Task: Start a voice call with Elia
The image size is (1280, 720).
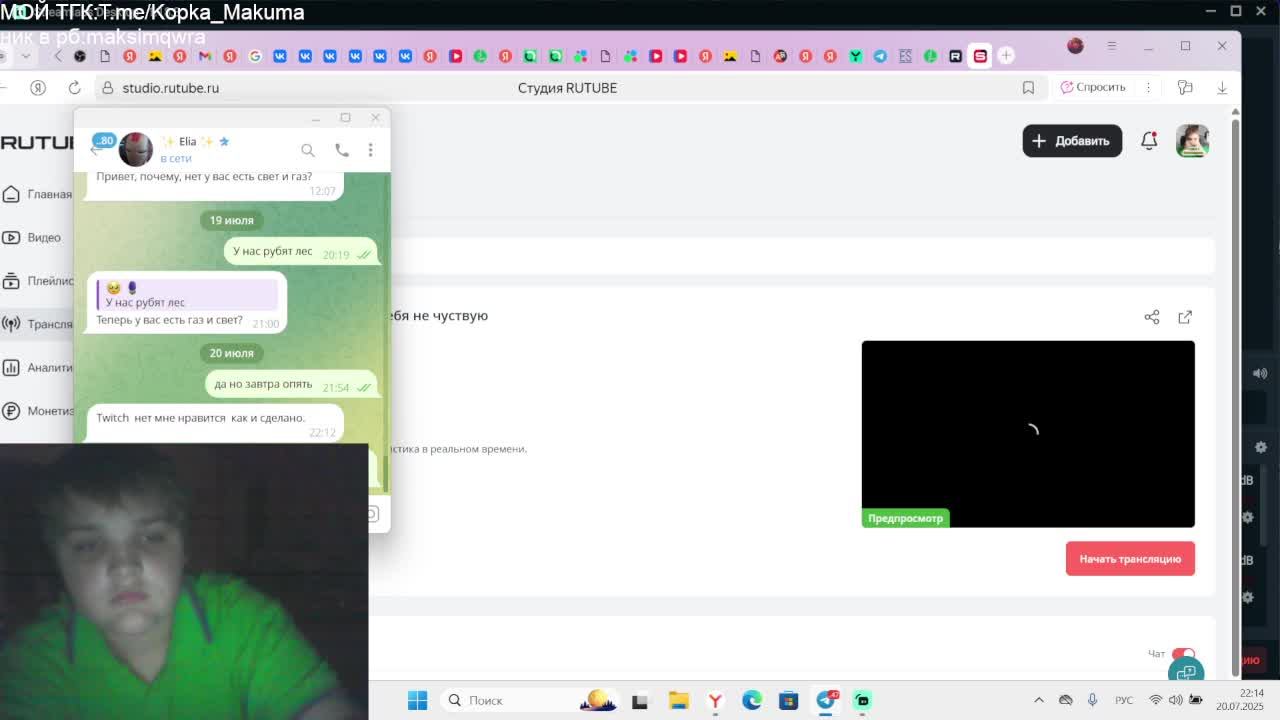Action: 342,150
